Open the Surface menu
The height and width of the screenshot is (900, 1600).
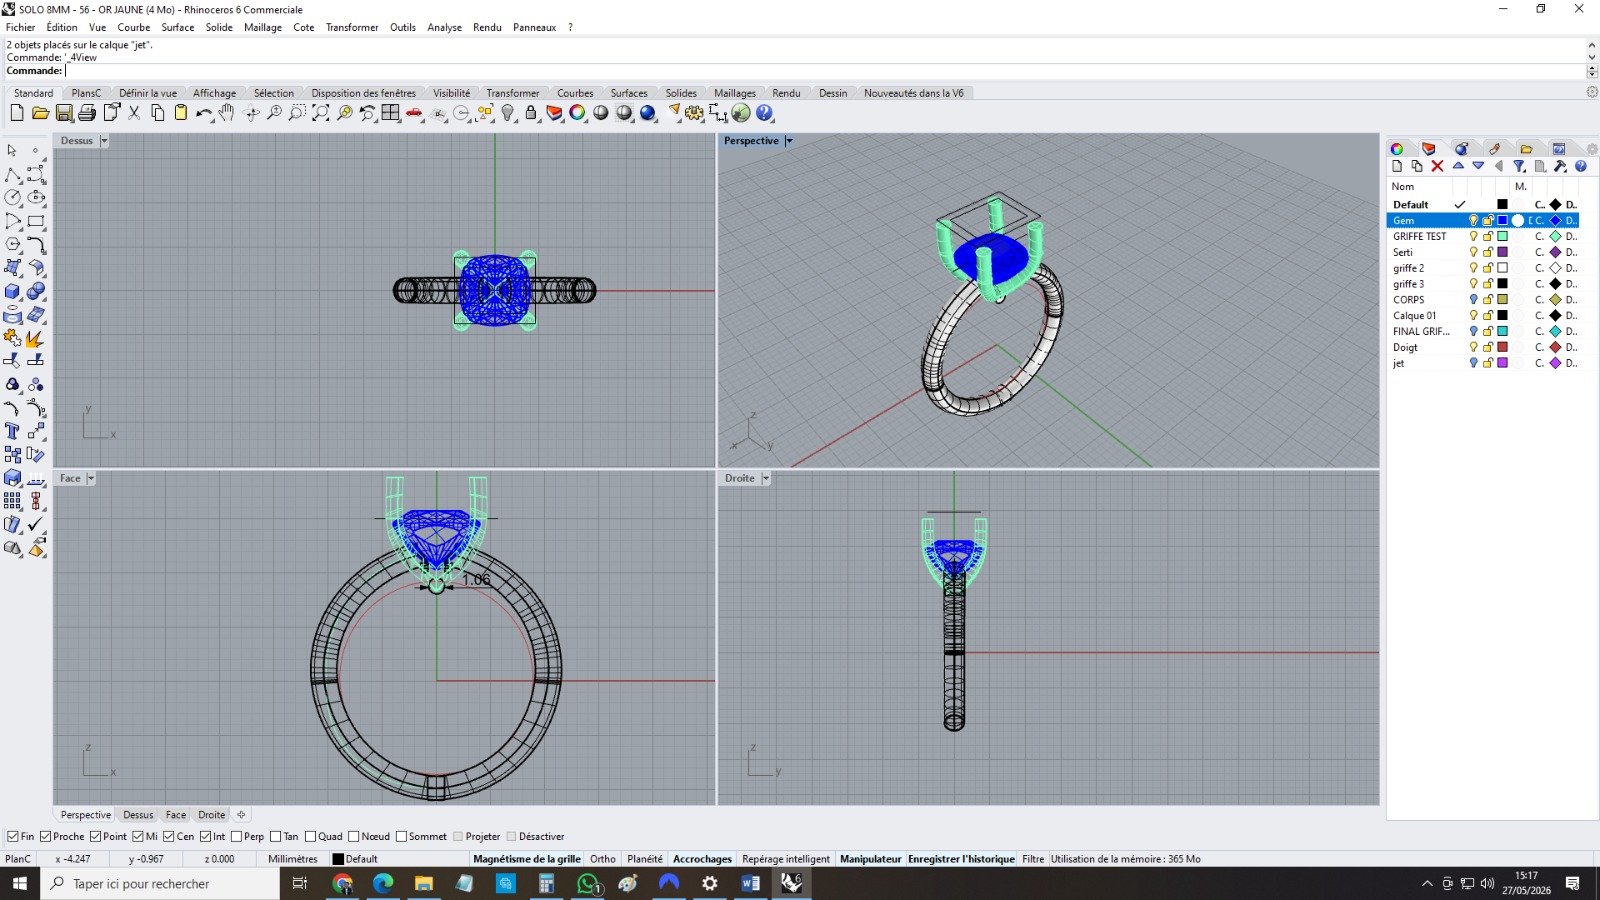(x=178, y=27)
